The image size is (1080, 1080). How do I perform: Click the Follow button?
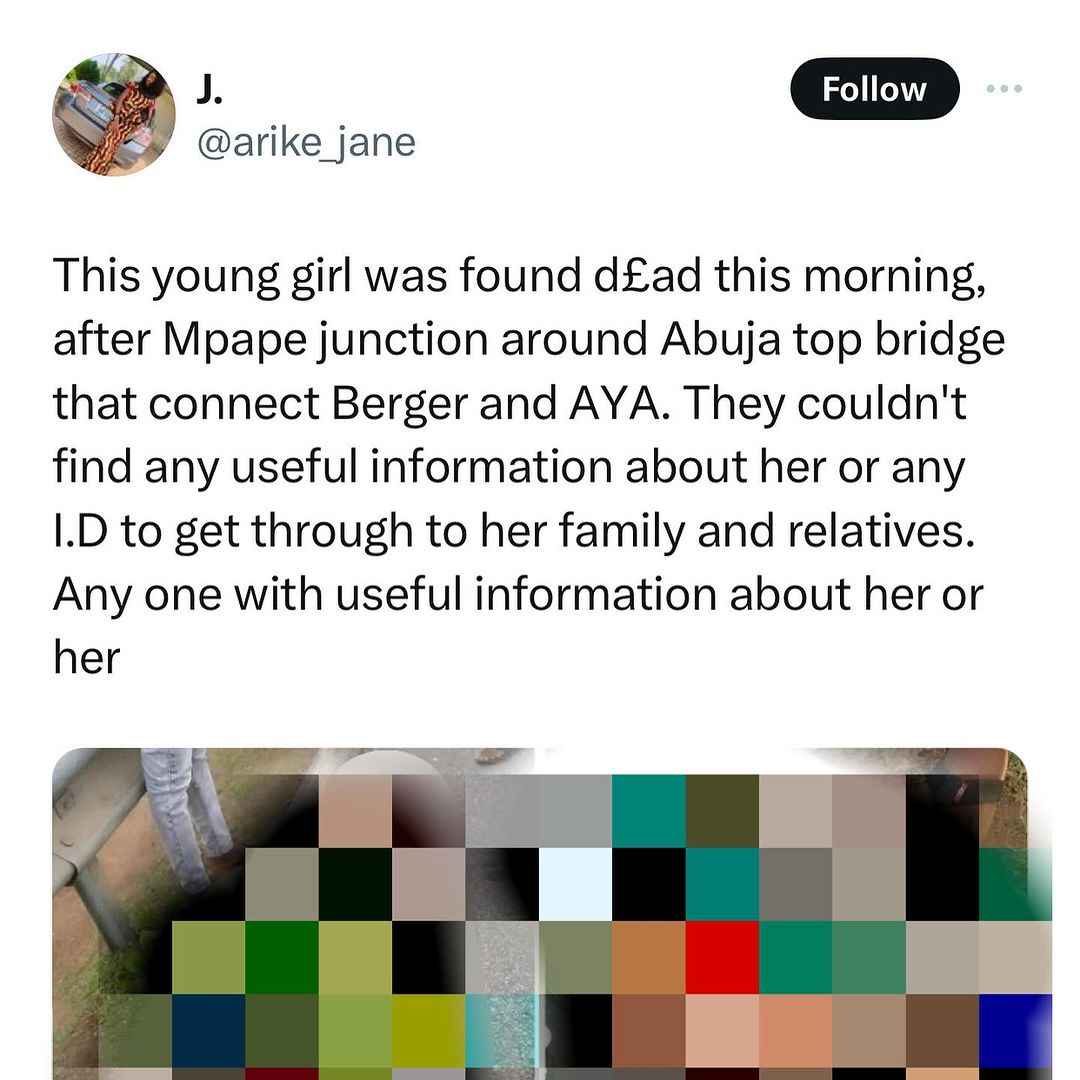pyautogui.click(x=874, y=89)
